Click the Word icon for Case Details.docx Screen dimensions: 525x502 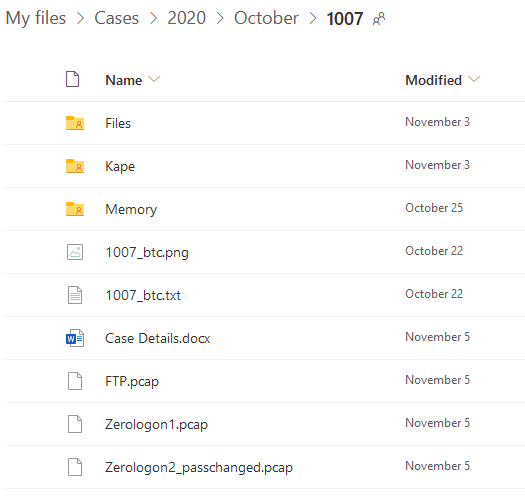(75, 338)
